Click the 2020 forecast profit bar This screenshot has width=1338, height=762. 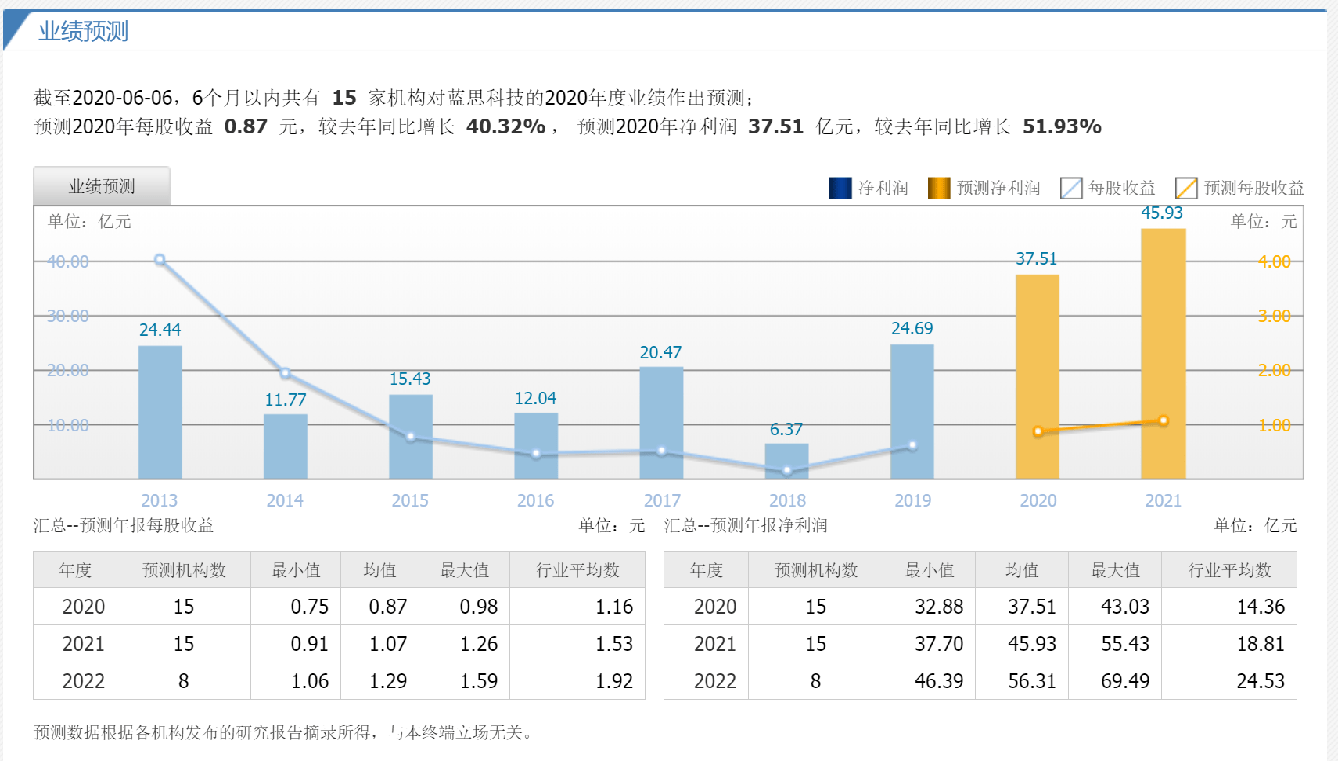1037,376
